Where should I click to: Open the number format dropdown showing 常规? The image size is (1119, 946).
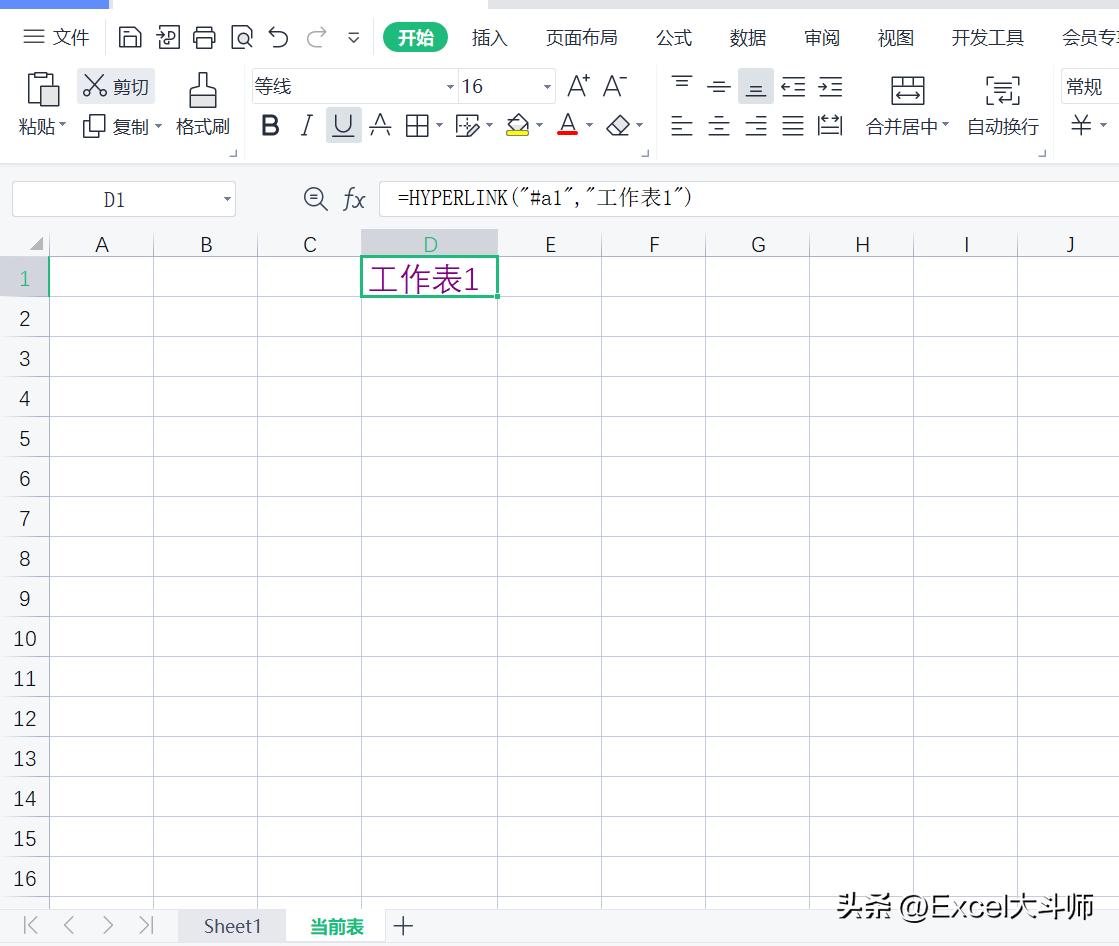(x=1086, y=87)
